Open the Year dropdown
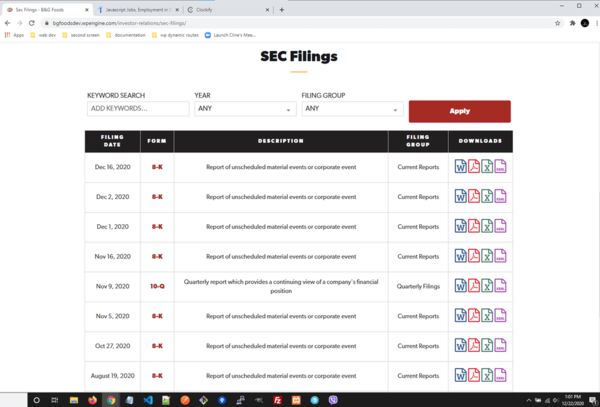Screen dimensions: 600x407 (x=245, y=109)
